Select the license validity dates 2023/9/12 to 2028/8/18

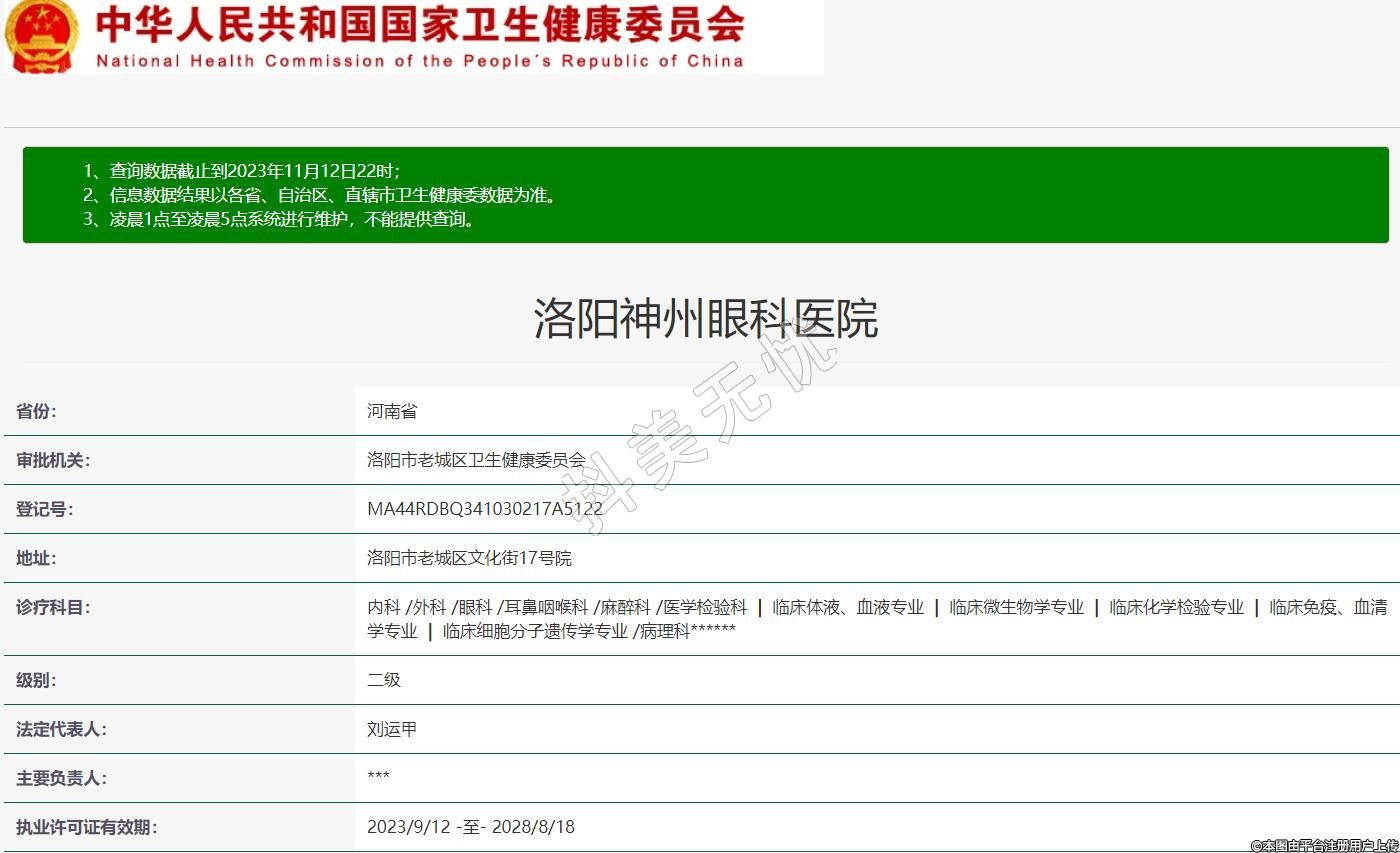click(471, 827)
